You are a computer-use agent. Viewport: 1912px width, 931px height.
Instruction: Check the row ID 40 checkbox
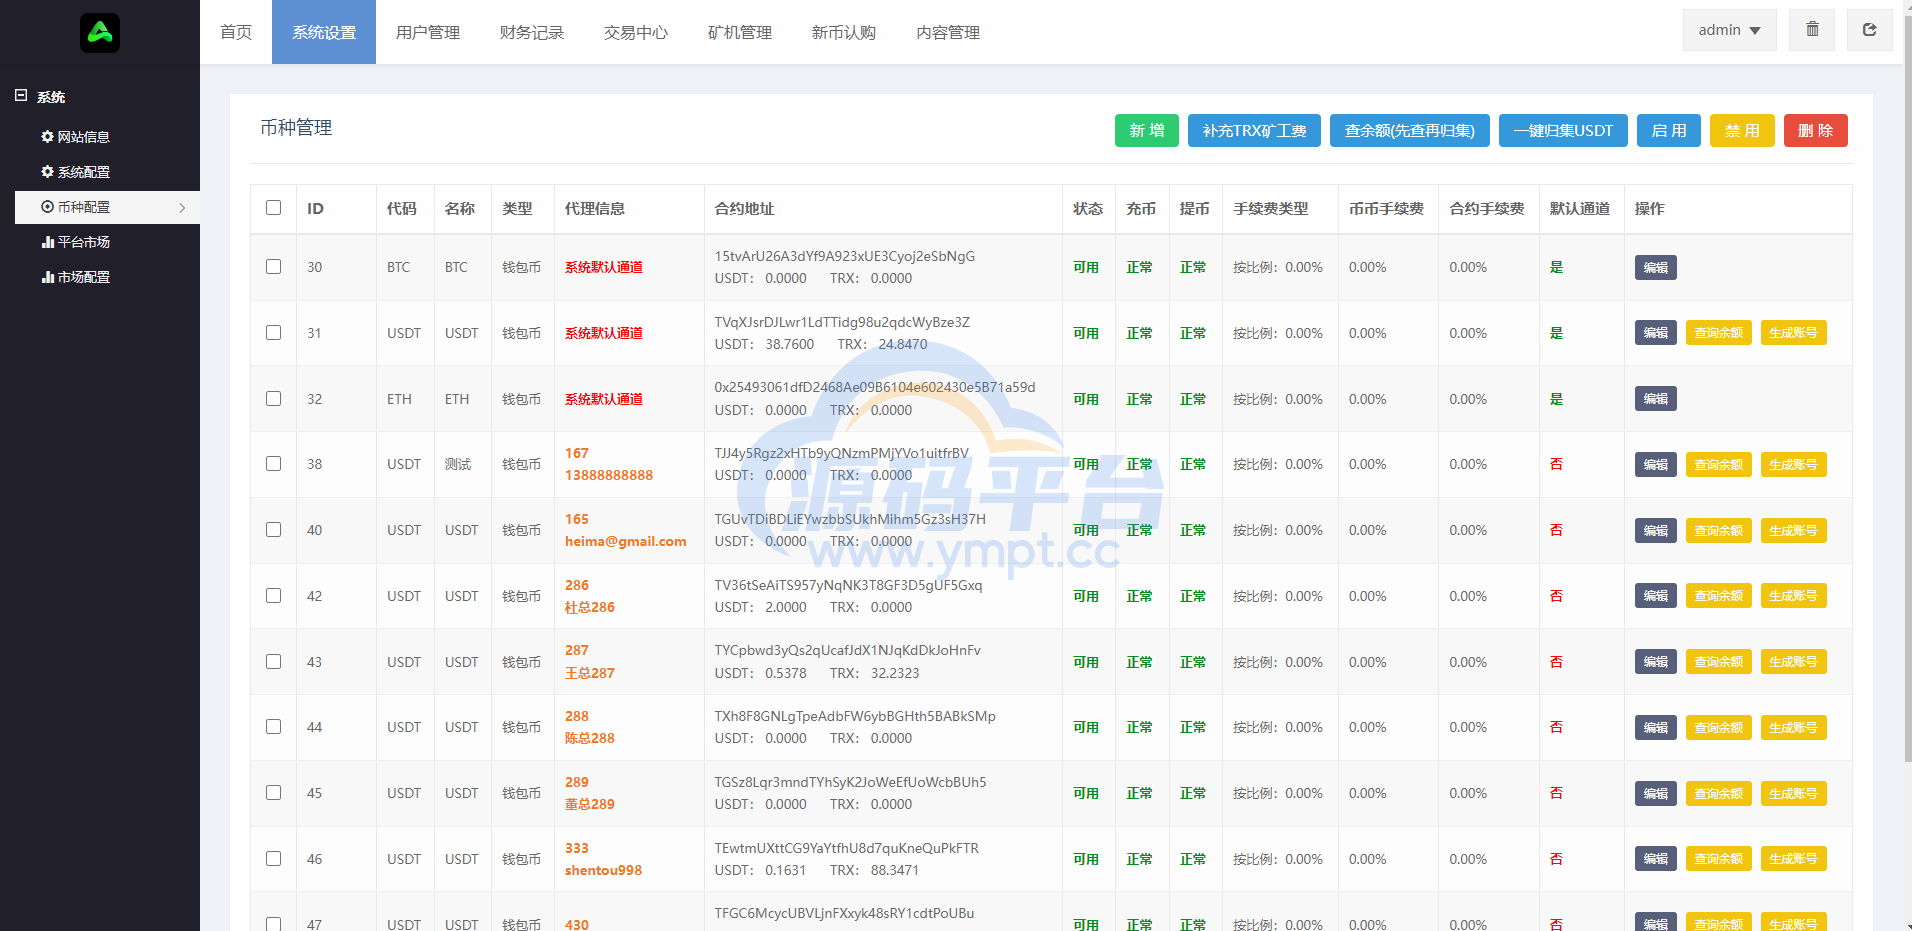point(273,530)
